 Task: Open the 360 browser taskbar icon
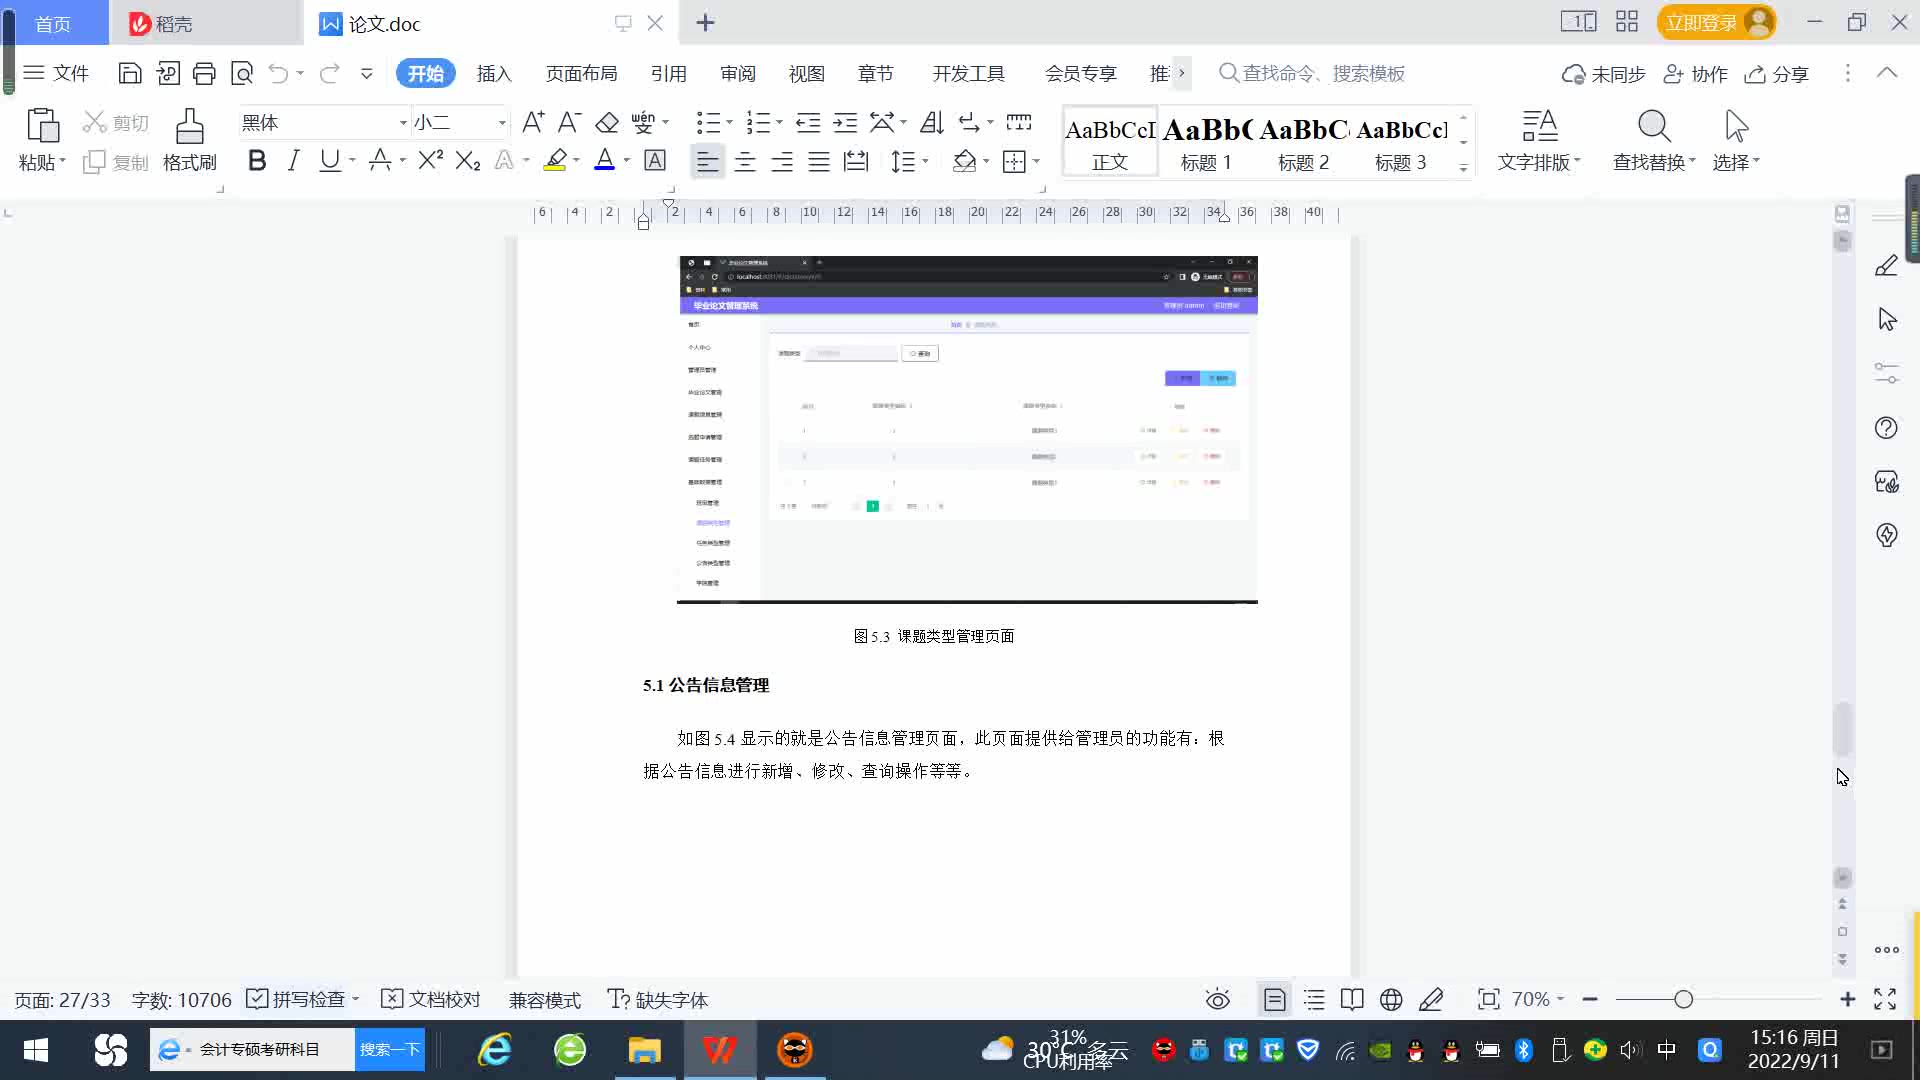(x=570, y=1049)
